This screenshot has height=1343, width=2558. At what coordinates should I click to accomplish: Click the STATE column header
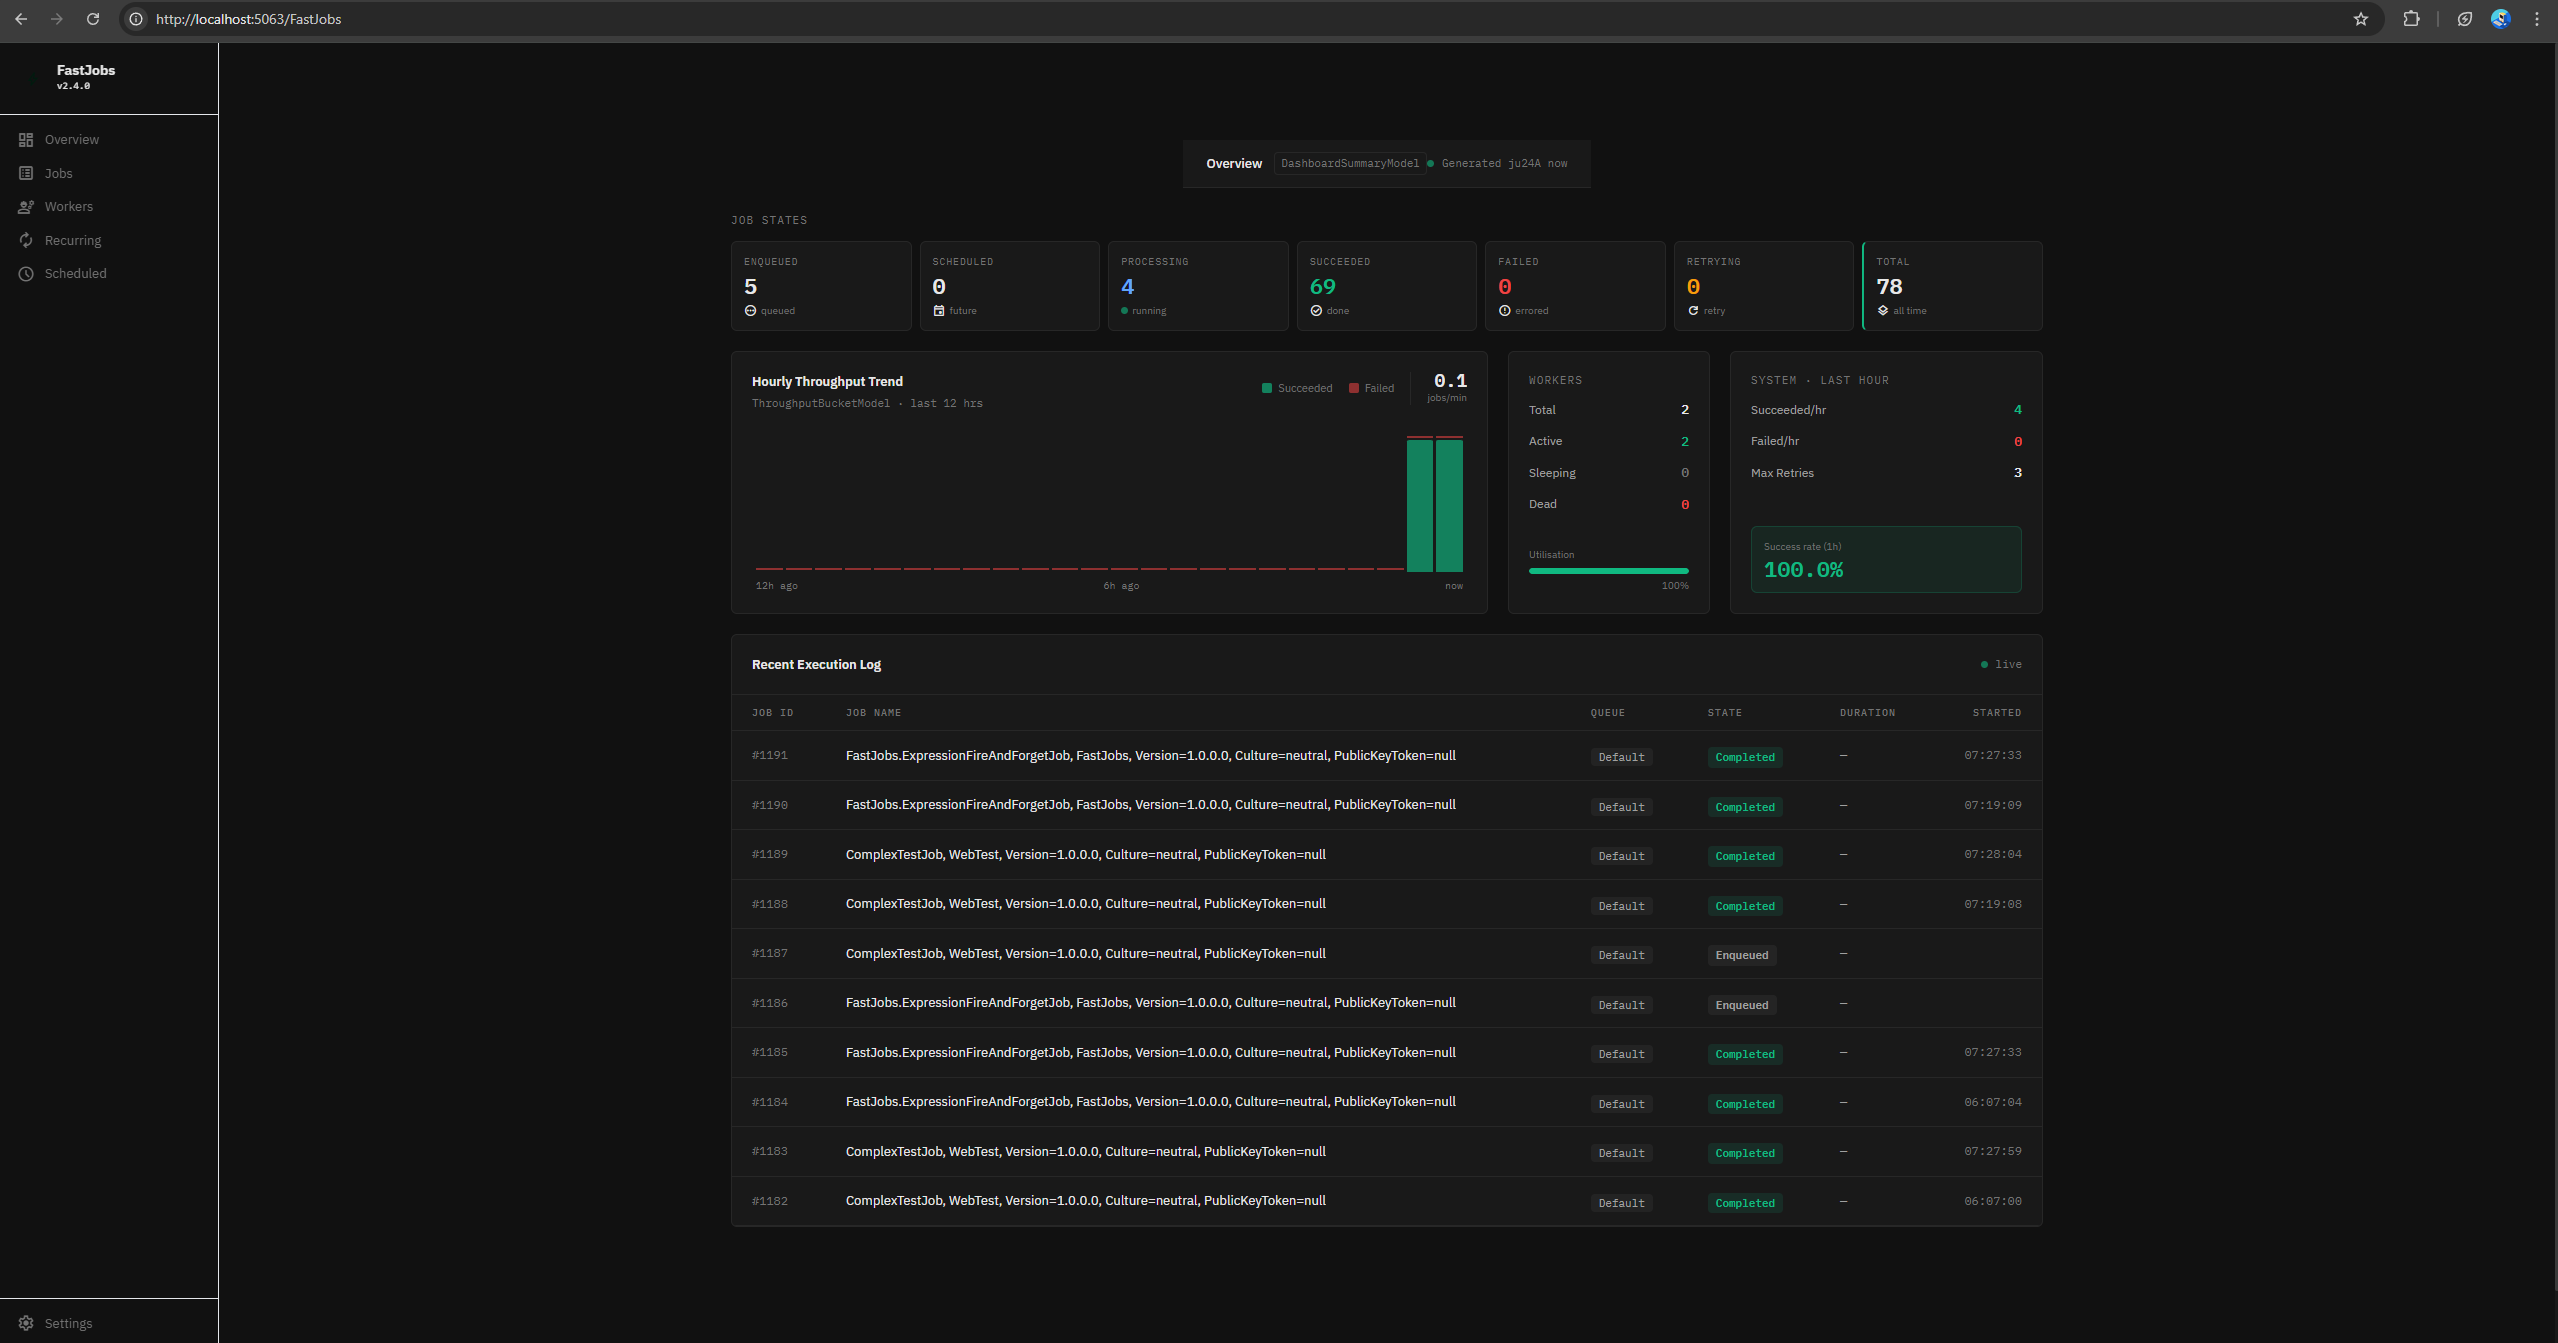[x=1724, y=713]
